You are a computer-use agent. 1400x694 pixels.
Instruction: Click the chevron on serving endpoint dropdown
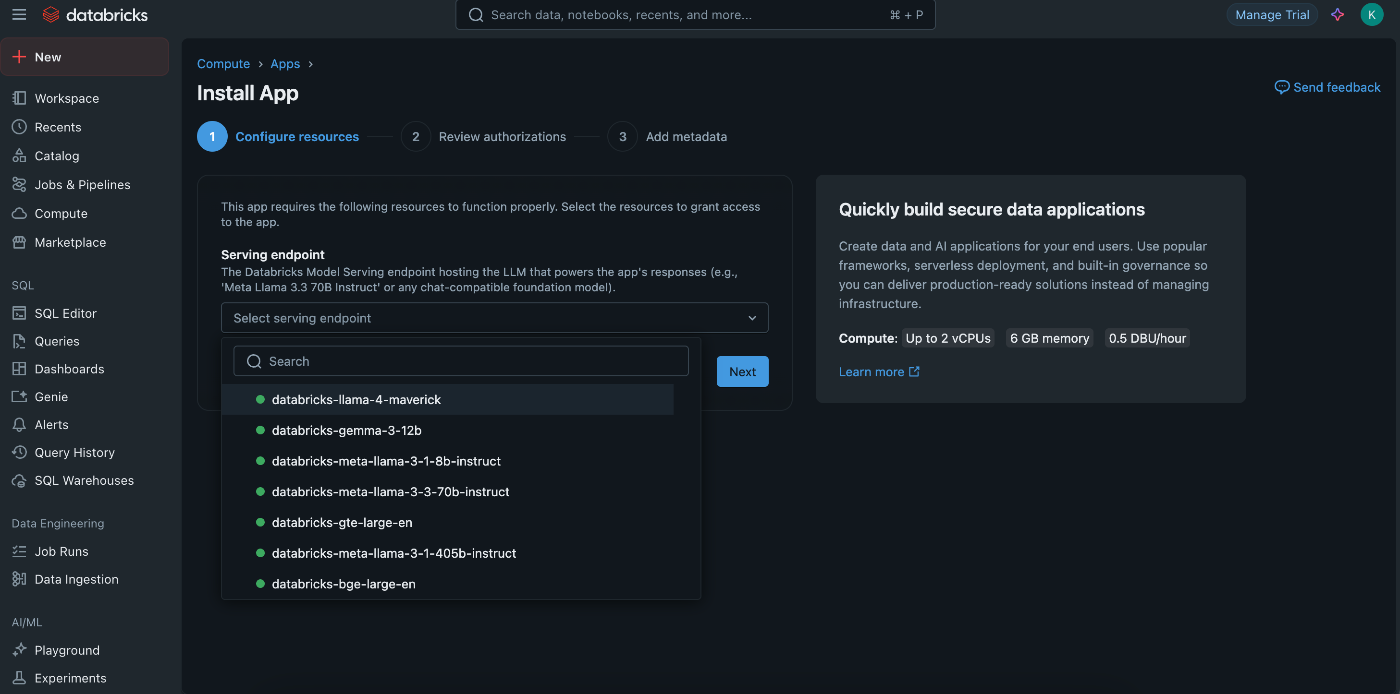pos(752,318)
